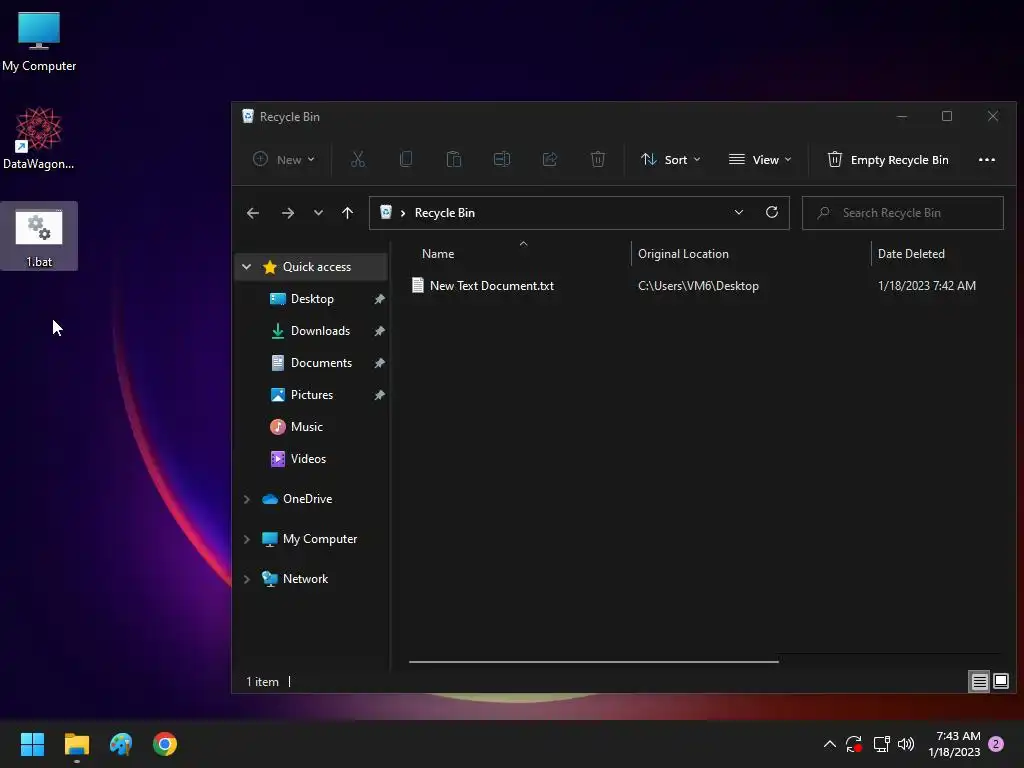Click the 1/18/2023 7:42 AM date cell
1024x768 pixels.
[927, 286]
